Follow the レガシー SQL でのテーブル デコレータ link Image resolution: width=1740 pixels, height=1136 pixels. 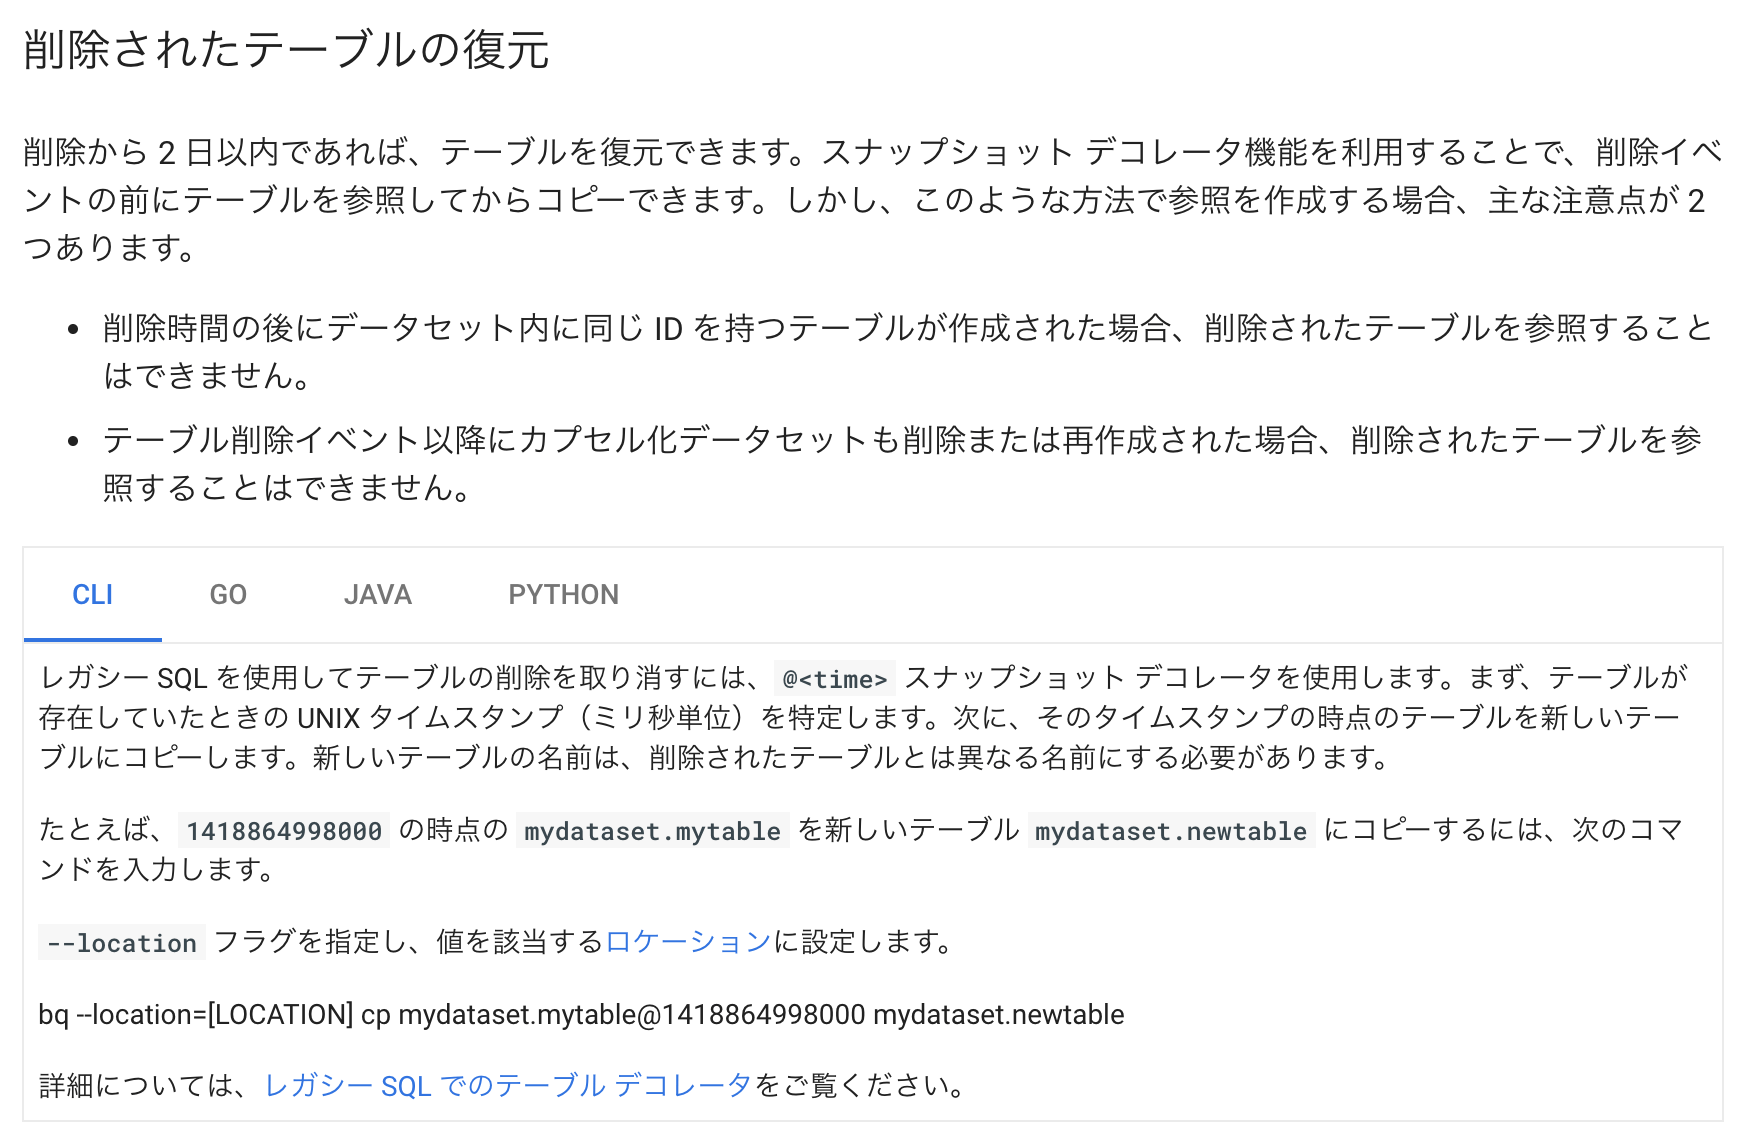(x=508, y=1086)
